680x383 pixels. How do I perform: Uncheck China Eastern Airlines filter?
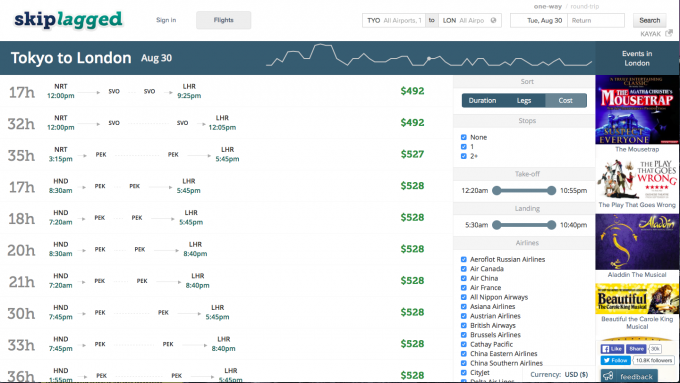[464, 354]
